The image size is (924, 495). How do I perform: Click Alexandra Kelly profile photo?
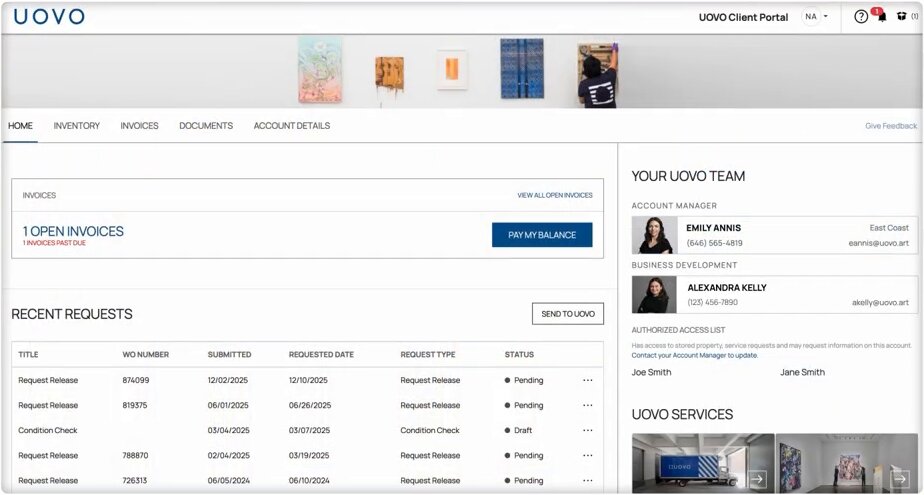654,295
